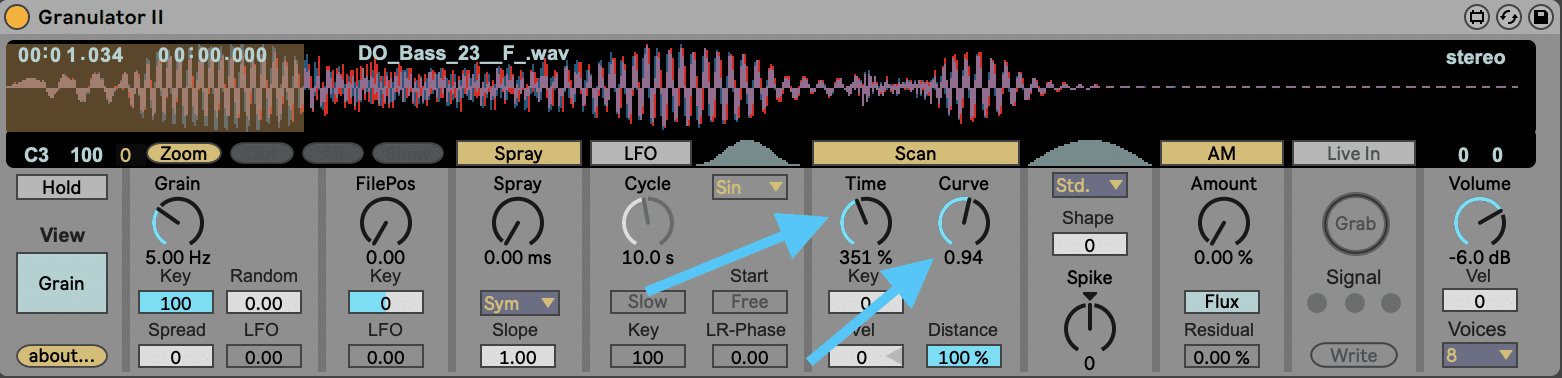
Task: Open the Voices count dropdown
Action: click(1479, 355)
